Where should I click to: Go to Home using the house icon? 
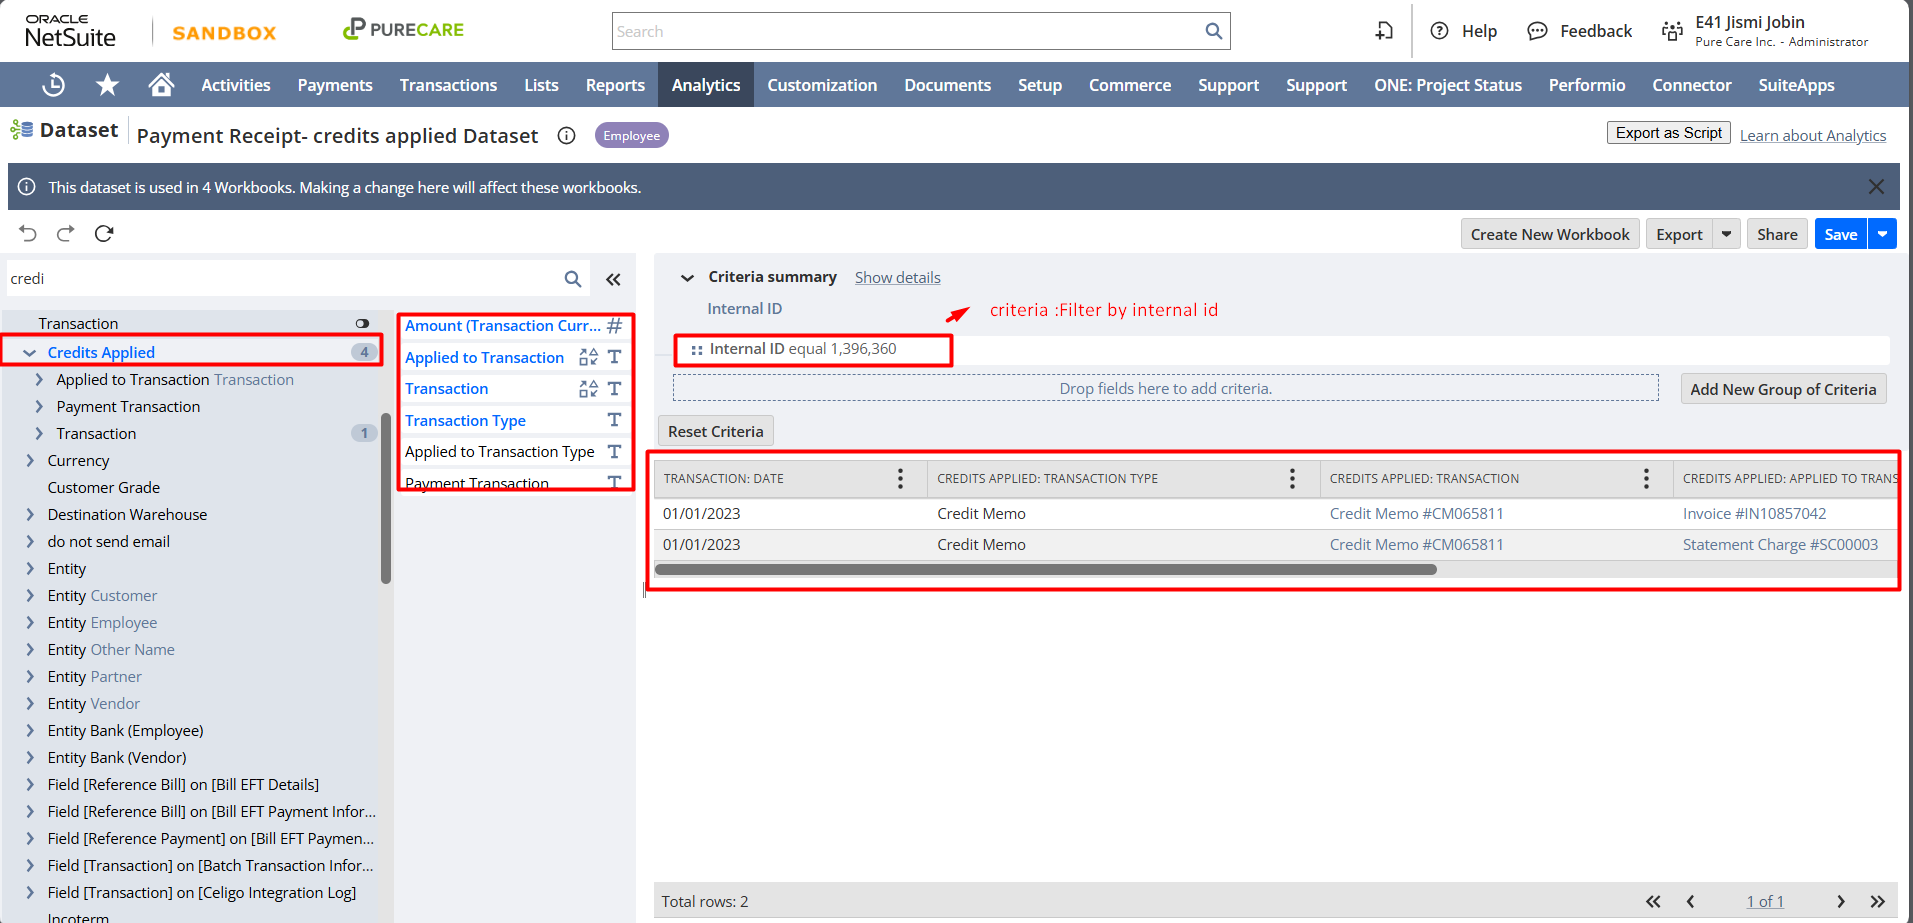161,85
